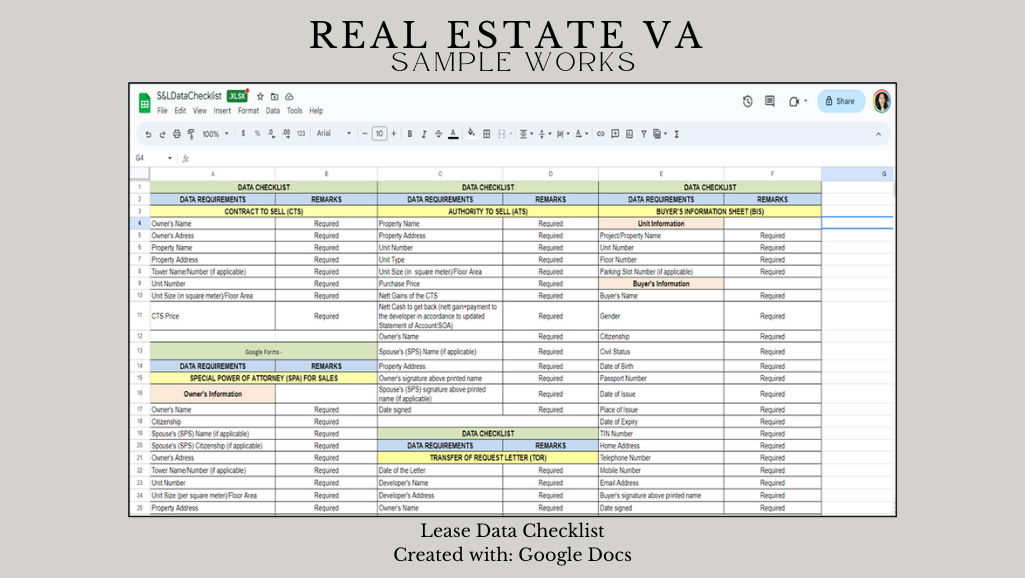Open the horizontal align dropdown
The height and width of the screenshot is (578, 1025).
(x=526, y=134)
